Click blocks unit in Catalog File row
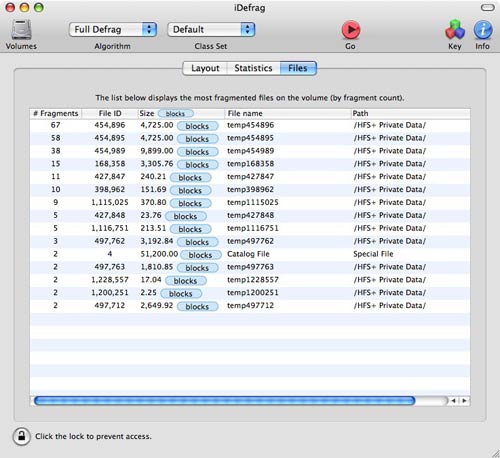The height and width of the screenshot is (458, 500). point(201,255)
